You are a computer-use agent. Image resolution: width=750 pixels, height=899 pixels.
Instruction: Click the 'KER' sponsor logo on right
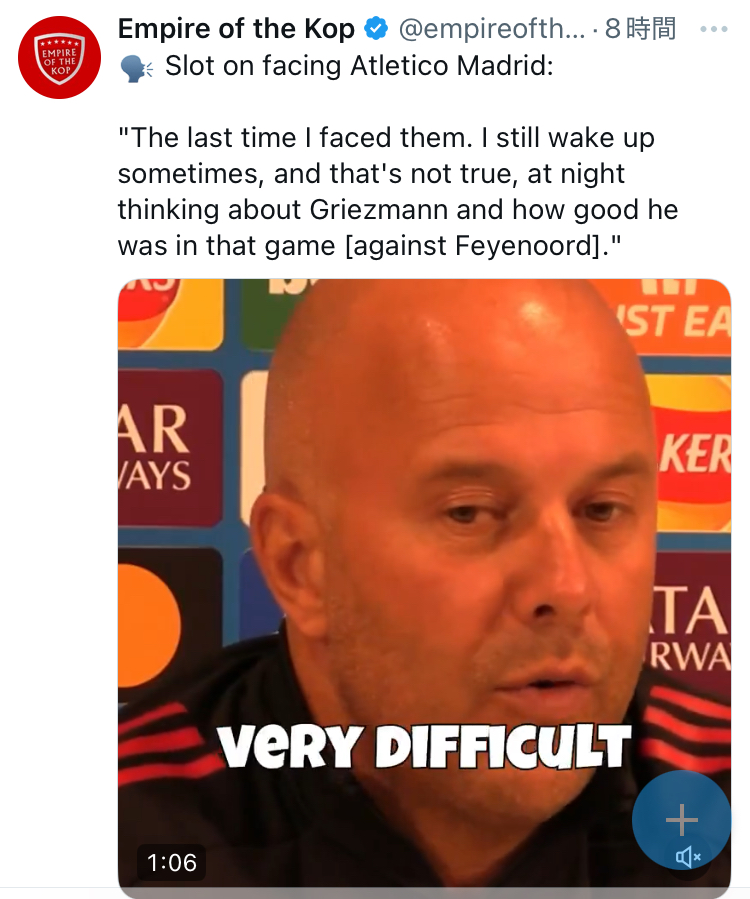pyautogui.click(x=692, y=455)
